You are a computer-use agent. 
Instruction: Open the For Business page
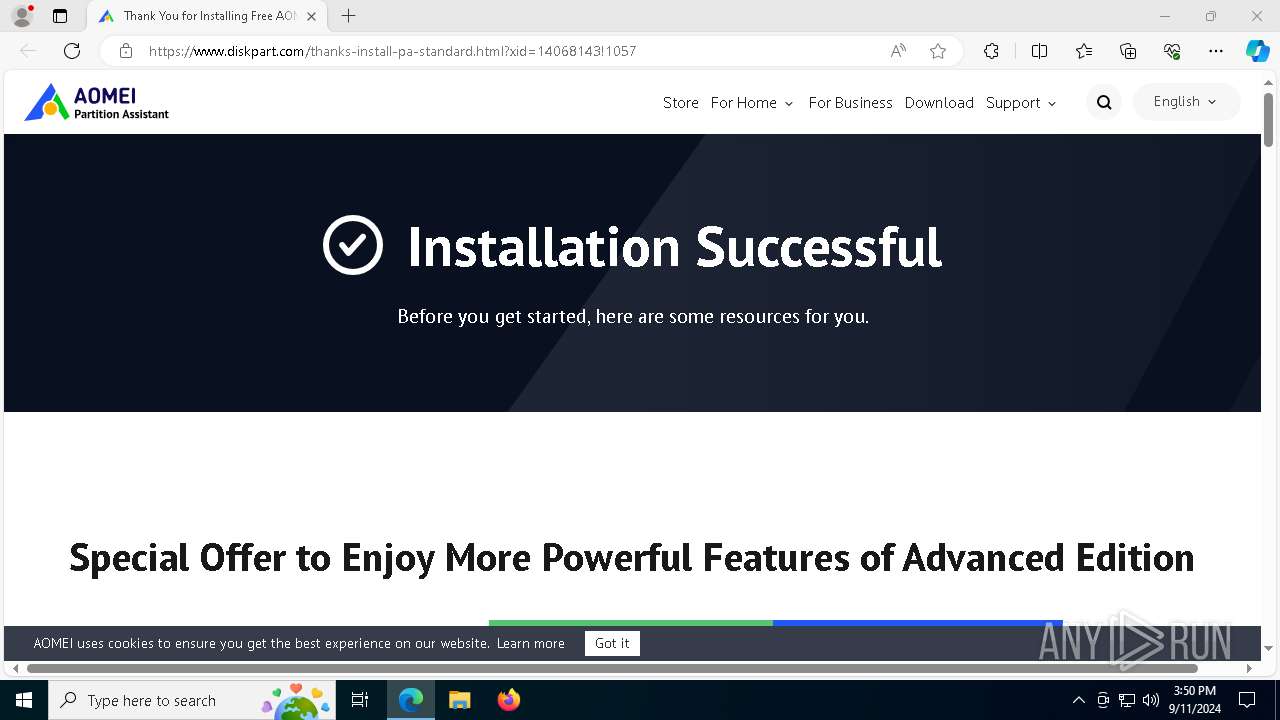[x=850, y=103]
